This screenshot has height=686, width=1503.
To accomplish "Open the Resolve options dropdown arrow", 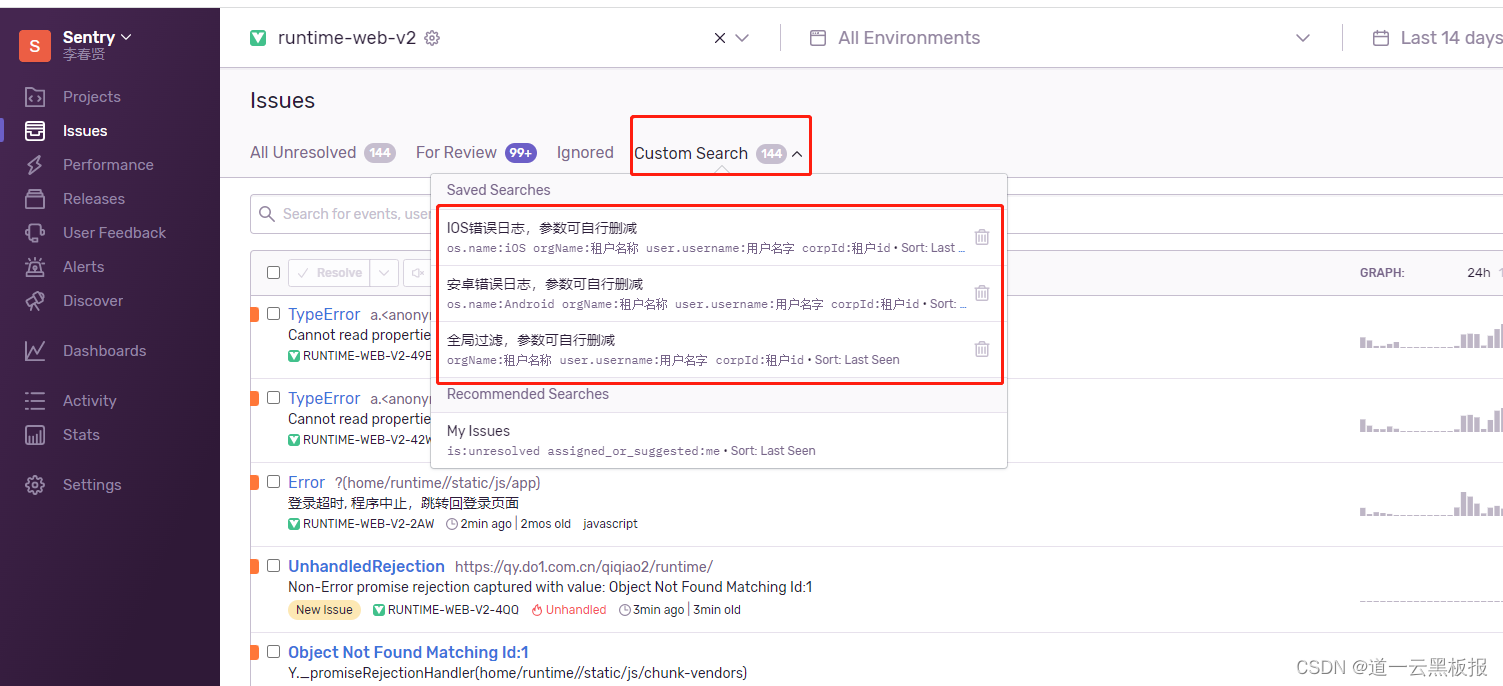I will [384, 273].
